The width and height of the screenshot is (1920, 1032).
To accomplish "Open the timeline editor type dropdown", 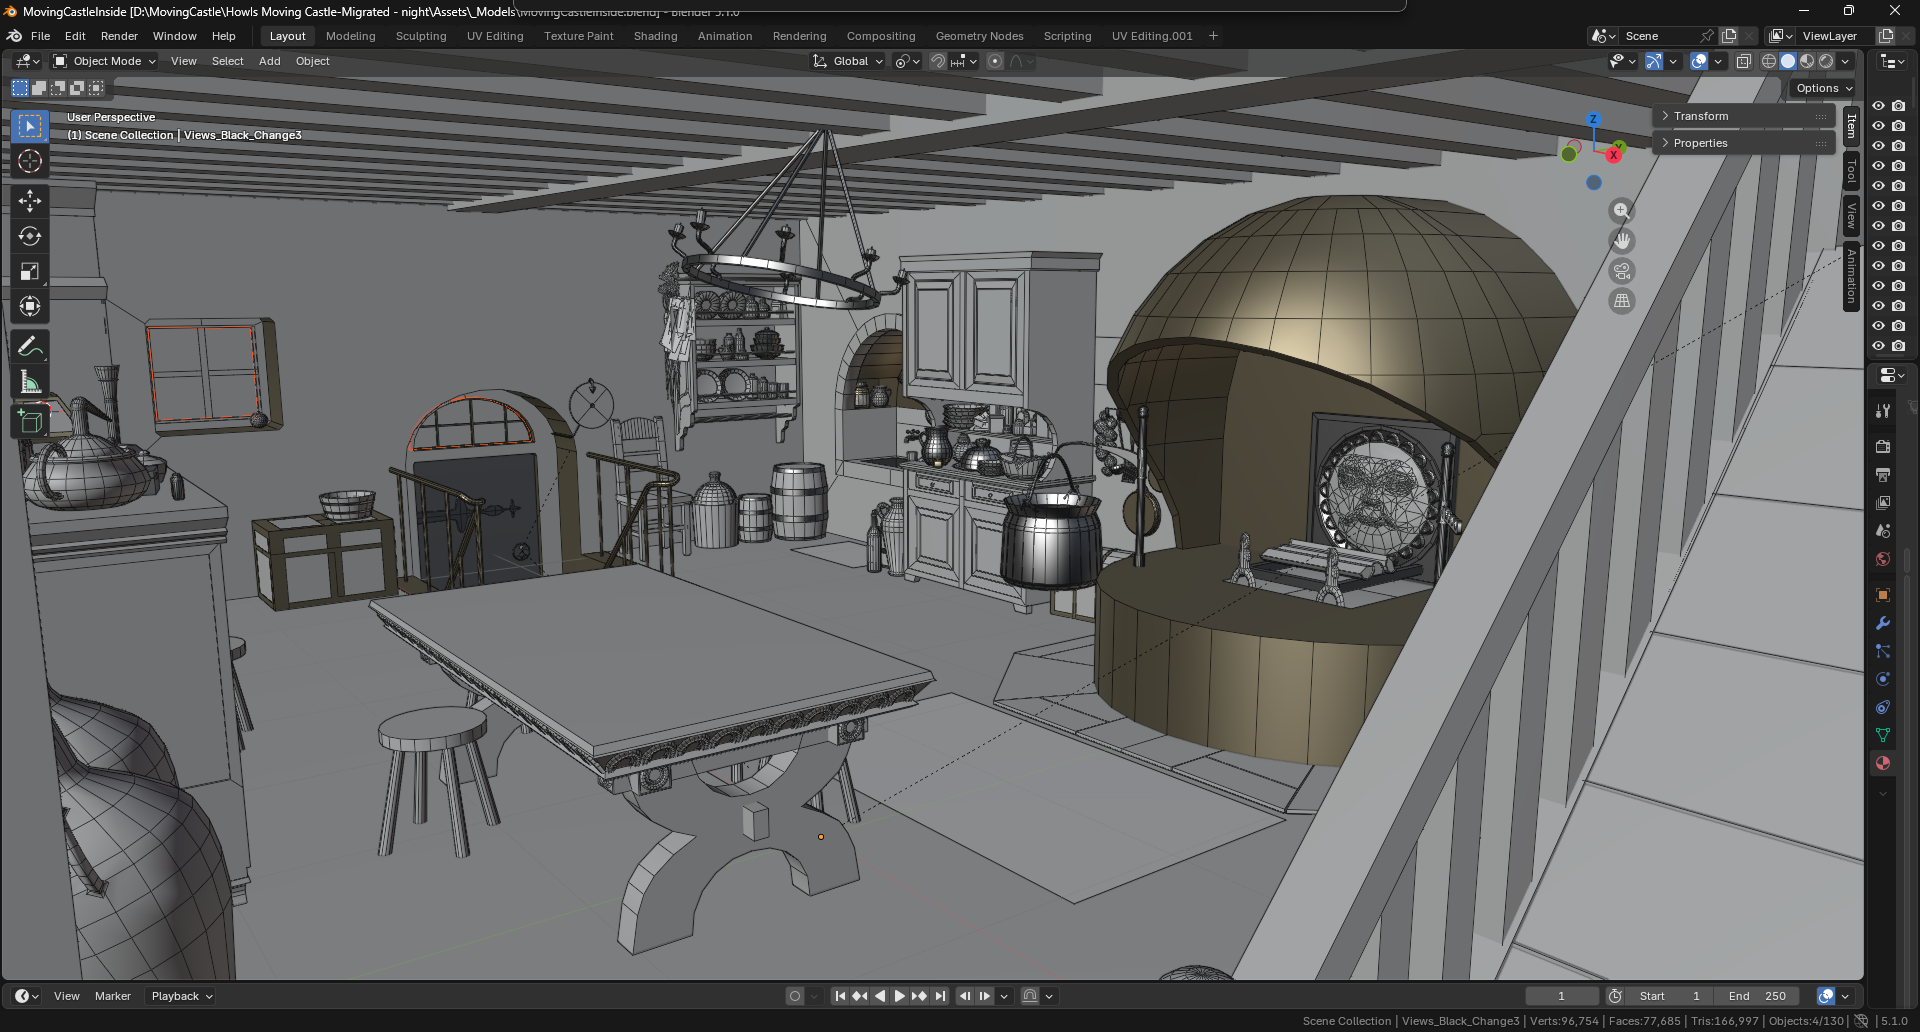I will (x=27, y=996).
